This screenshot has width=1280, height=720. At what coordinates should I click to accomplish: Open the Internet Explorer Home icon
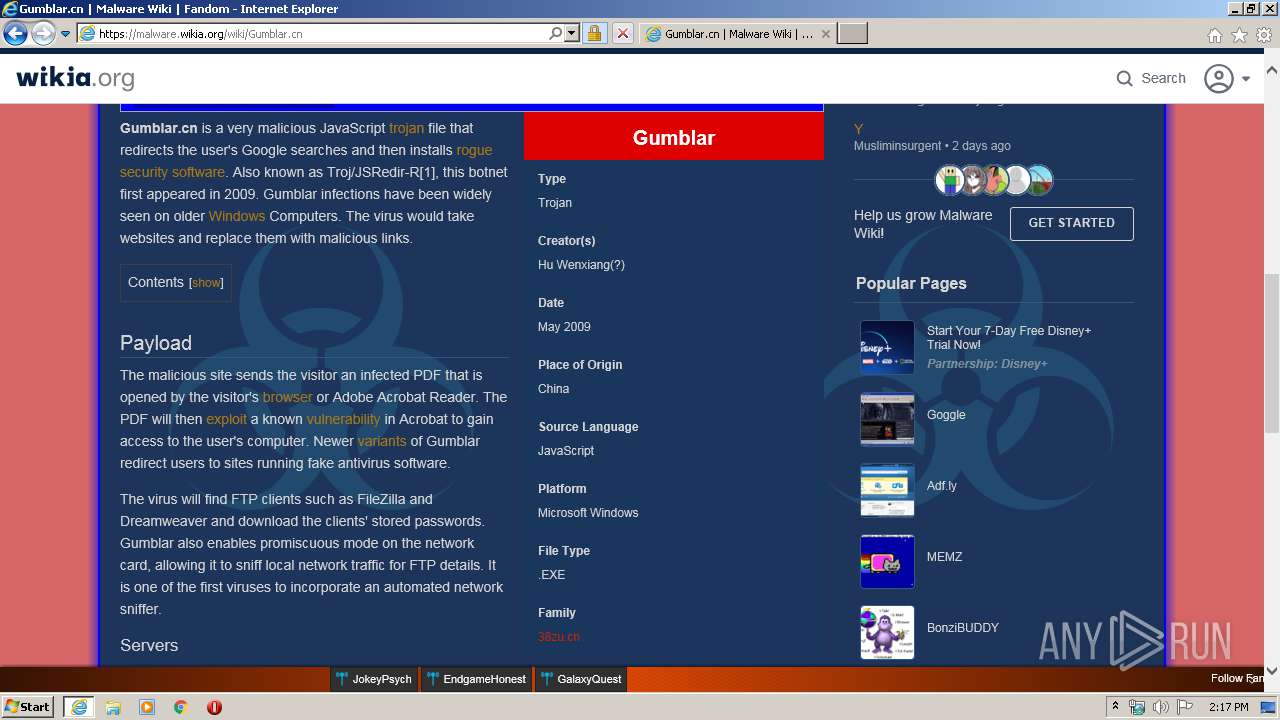coord(1214,35)
